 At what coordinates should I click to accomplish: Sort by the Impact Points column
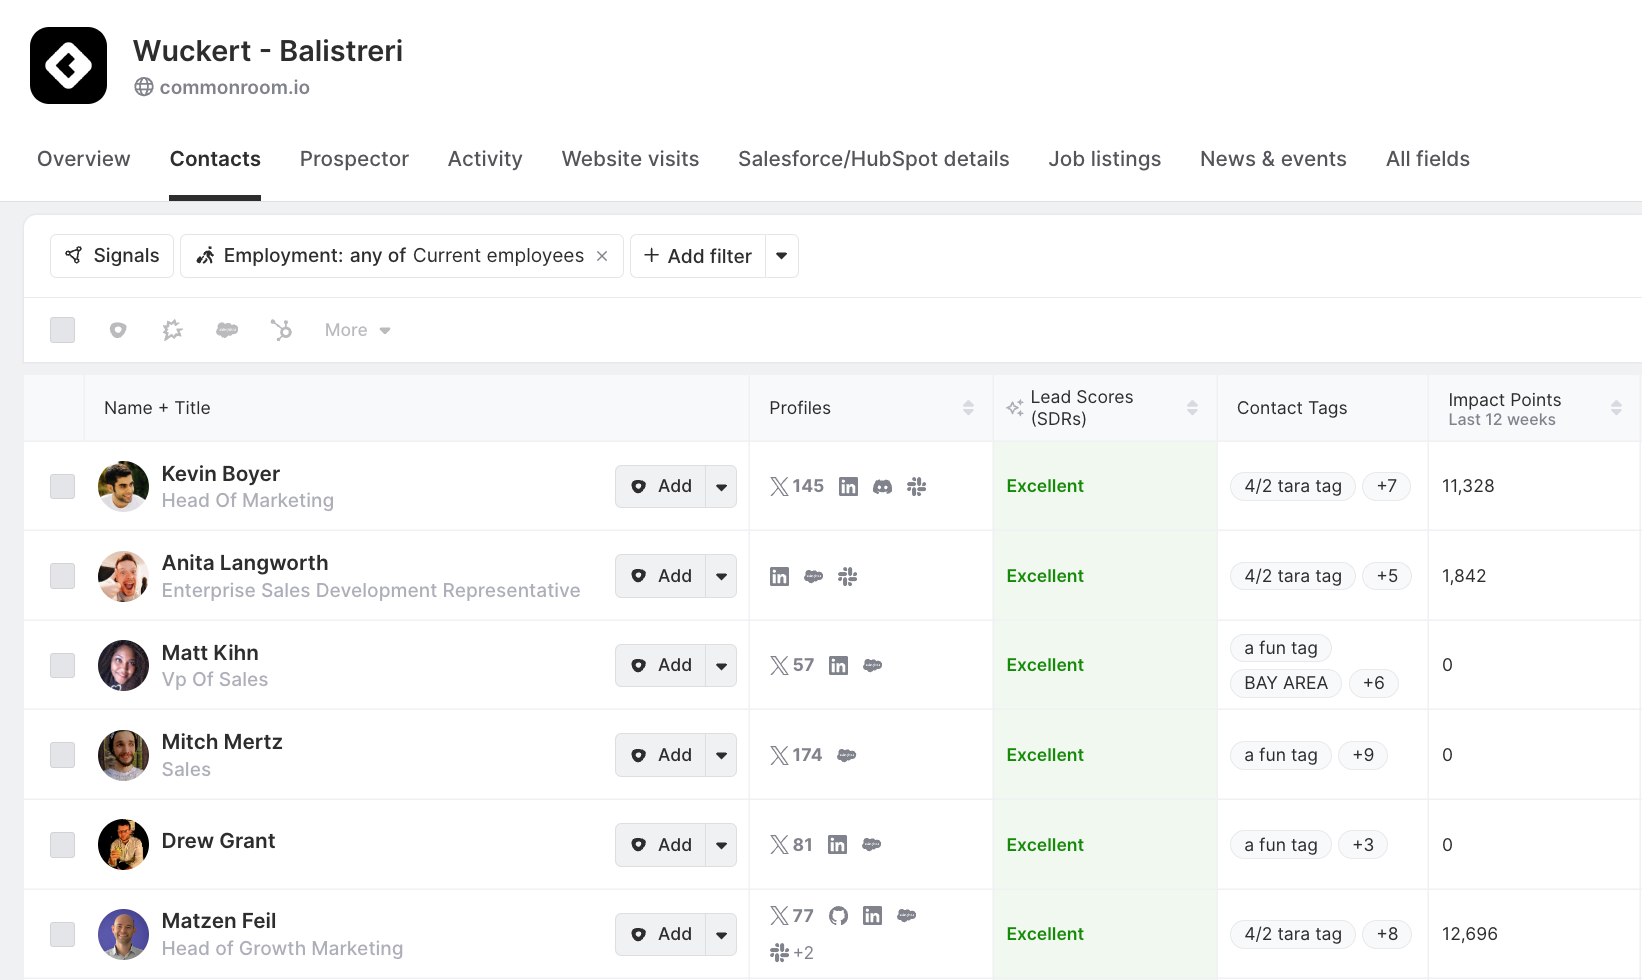1615,408
